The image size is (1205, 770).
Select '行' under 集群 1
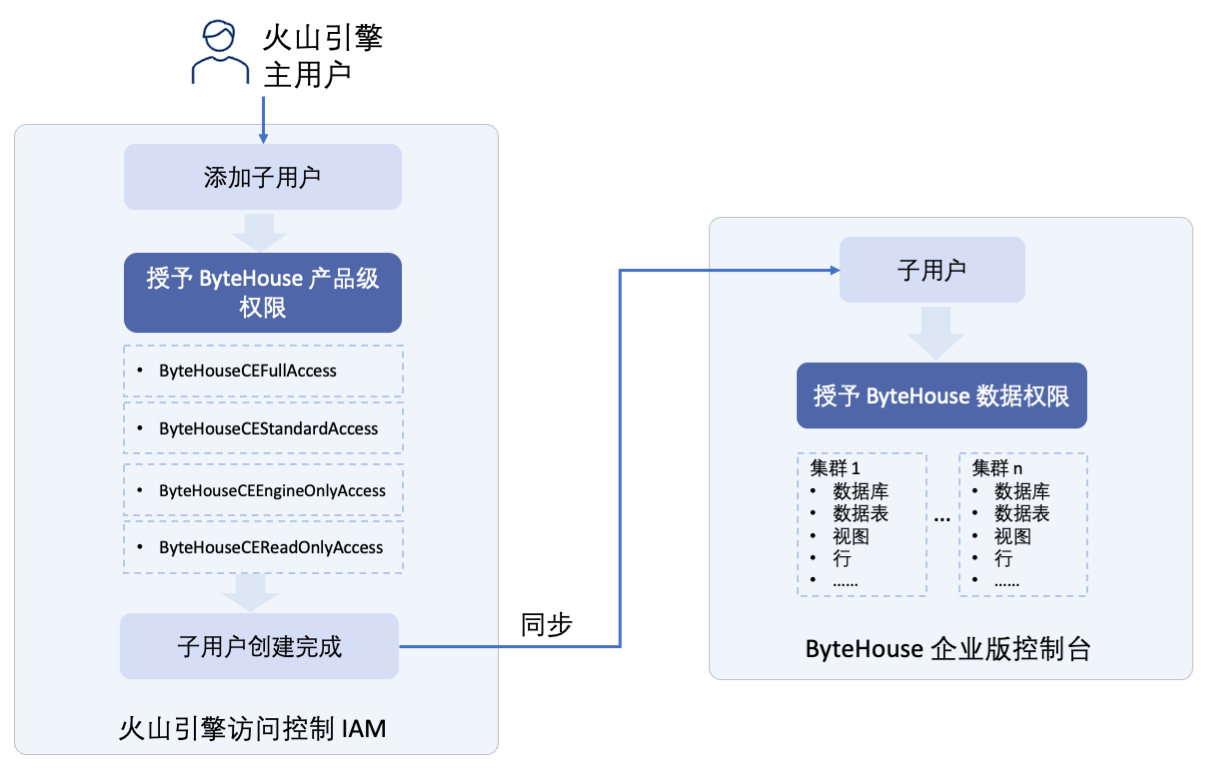point(842,558)
